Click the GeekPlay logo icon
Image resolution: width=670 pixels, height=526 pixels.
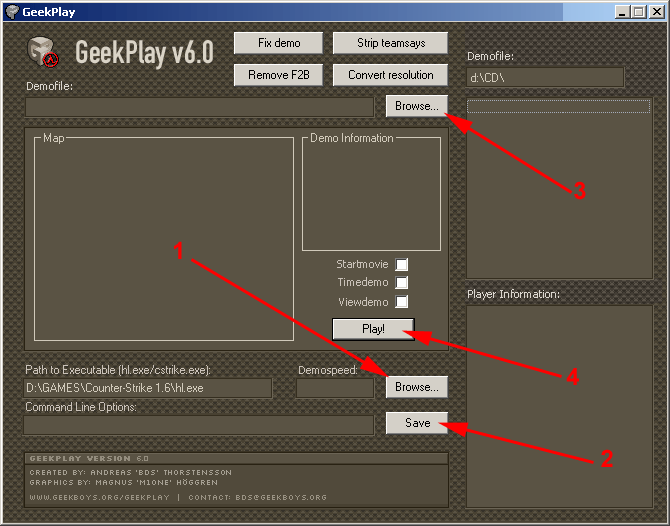coord(43,51)
